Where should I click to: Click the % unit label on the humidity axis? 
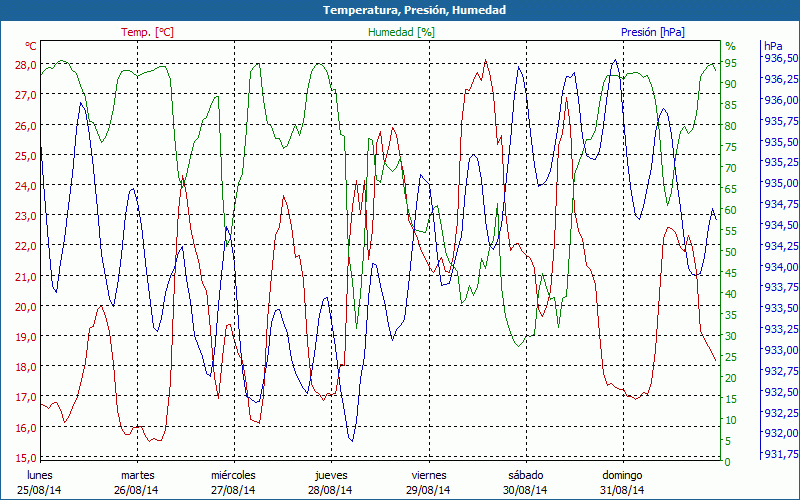tap(731, 46)
